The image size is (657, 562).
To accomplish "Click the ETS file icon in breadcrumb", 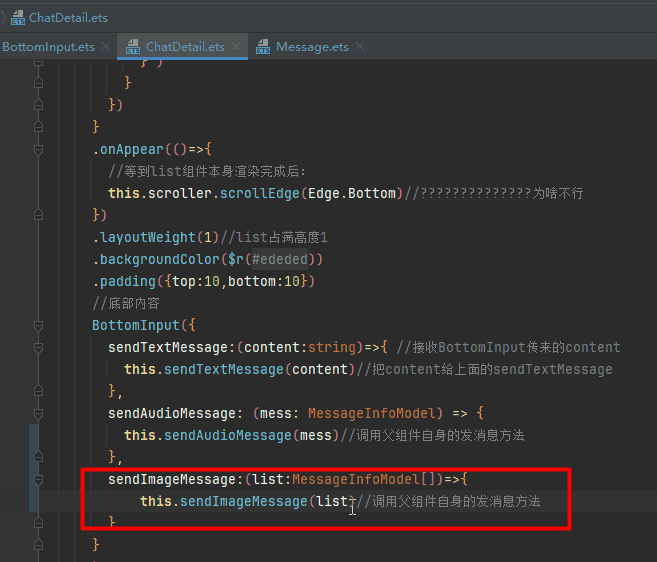I will pyautogui.click(x=17, y=17).
